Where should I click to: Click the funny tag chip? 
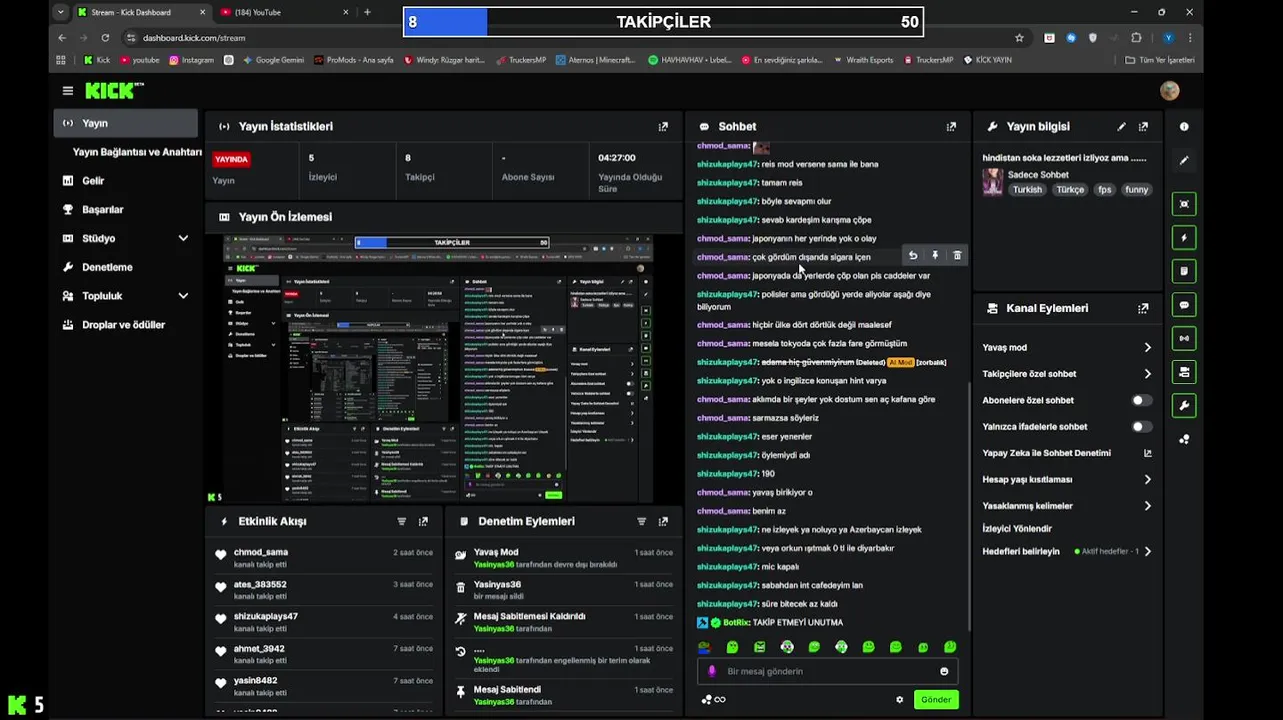point(1137,189)
